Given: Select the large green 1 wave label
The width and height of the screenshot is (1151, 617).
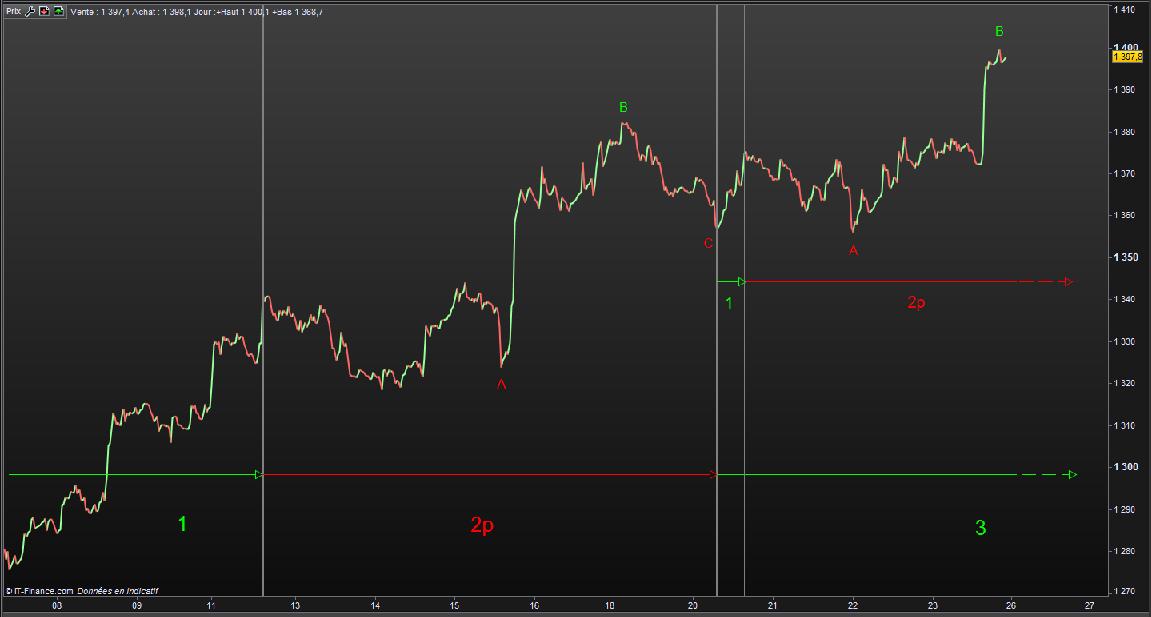Looking at the screenshot, I should pos(182,524).
